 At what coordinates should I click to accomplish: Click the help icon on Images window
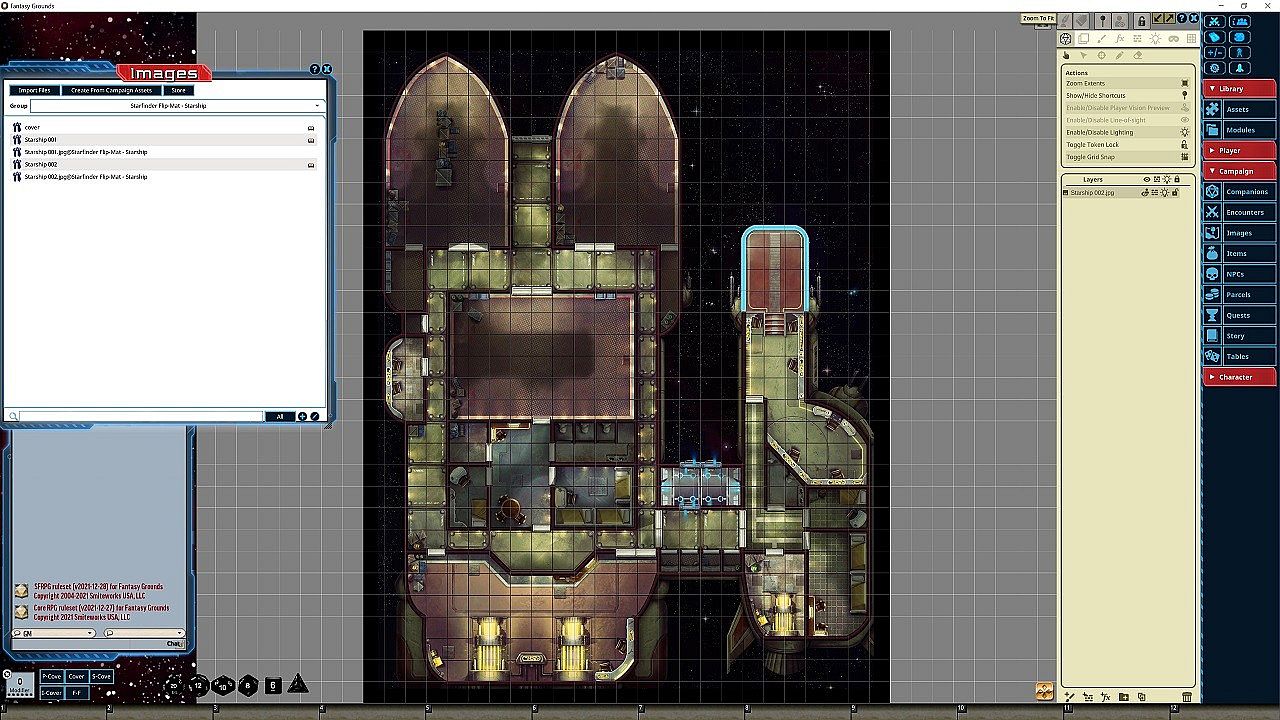point(315,69)
